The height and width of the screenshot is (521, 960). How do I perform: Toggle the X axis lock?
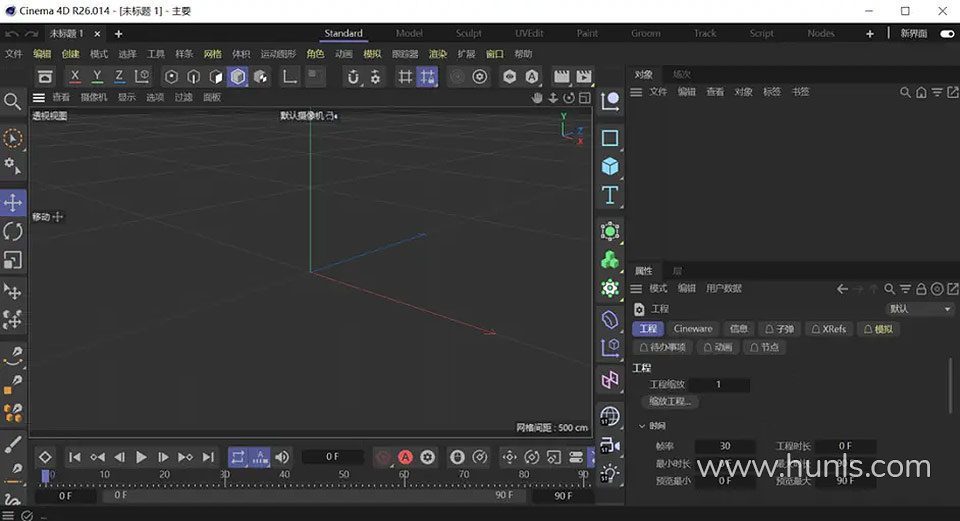point(75,76)
